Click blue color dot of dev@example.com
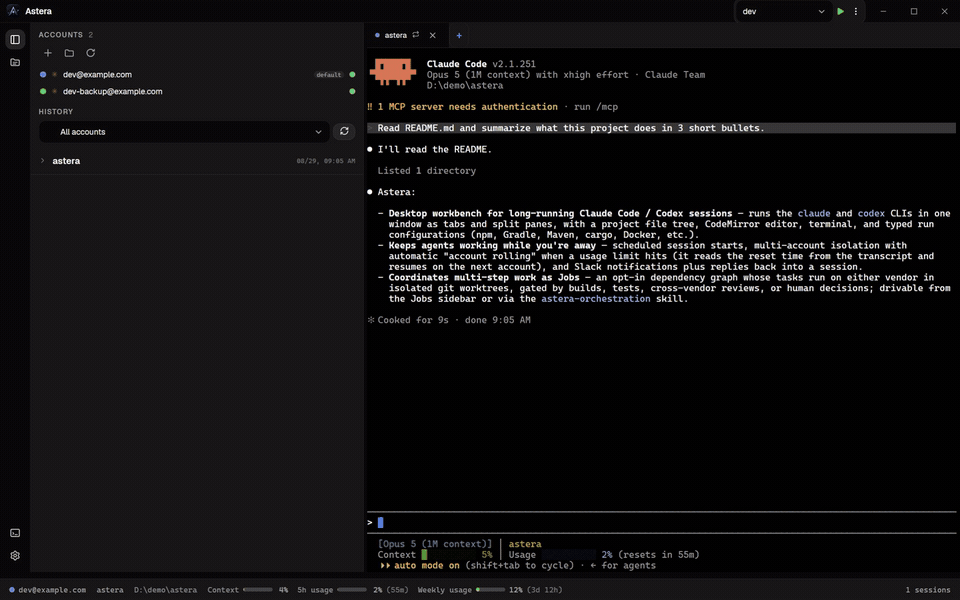960x600 pixels. 43,75
